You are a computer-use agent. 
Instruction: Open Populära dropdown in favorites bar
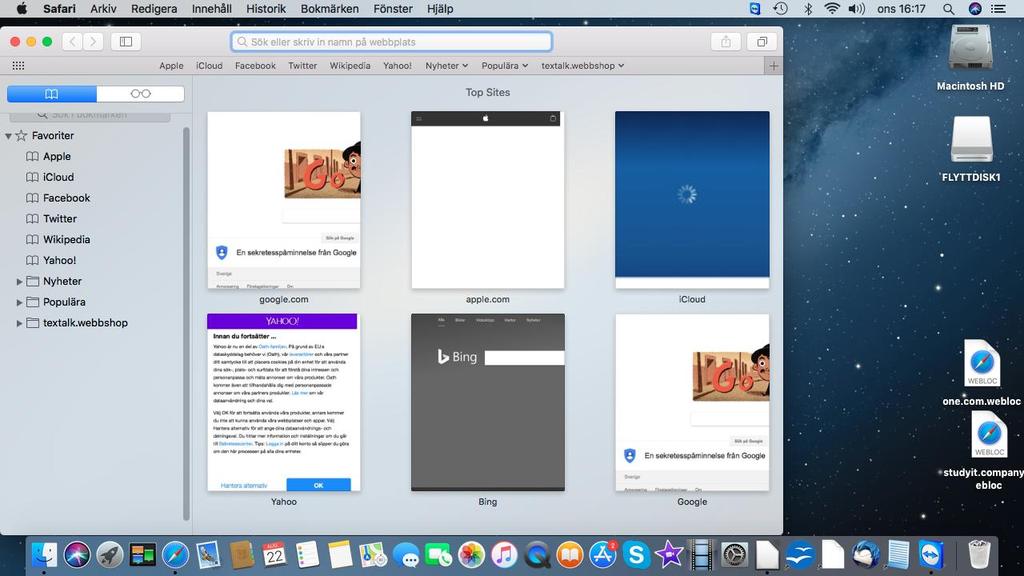point(505,65)
